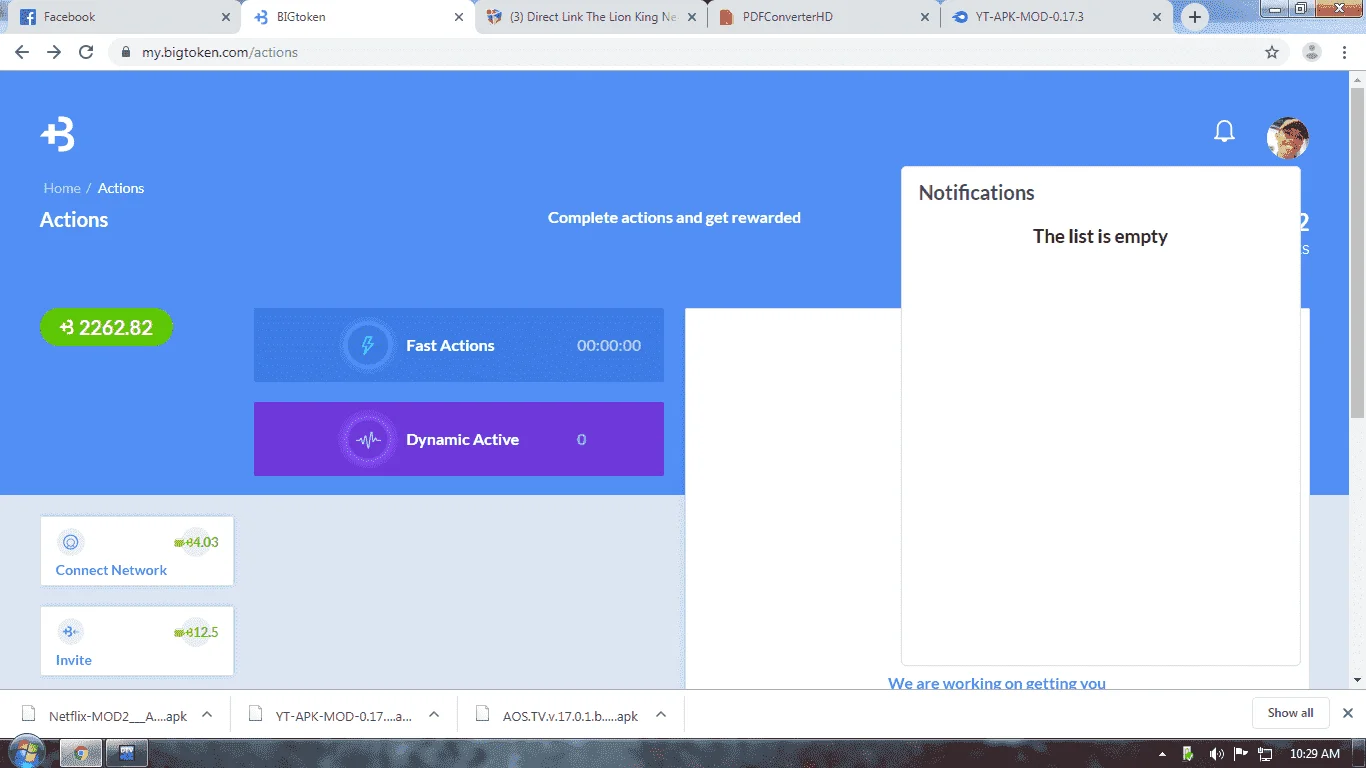Viewport: 1366px width, 768px height.
Task: Click the BIGtoken logo
Action: tap(58, 134)
